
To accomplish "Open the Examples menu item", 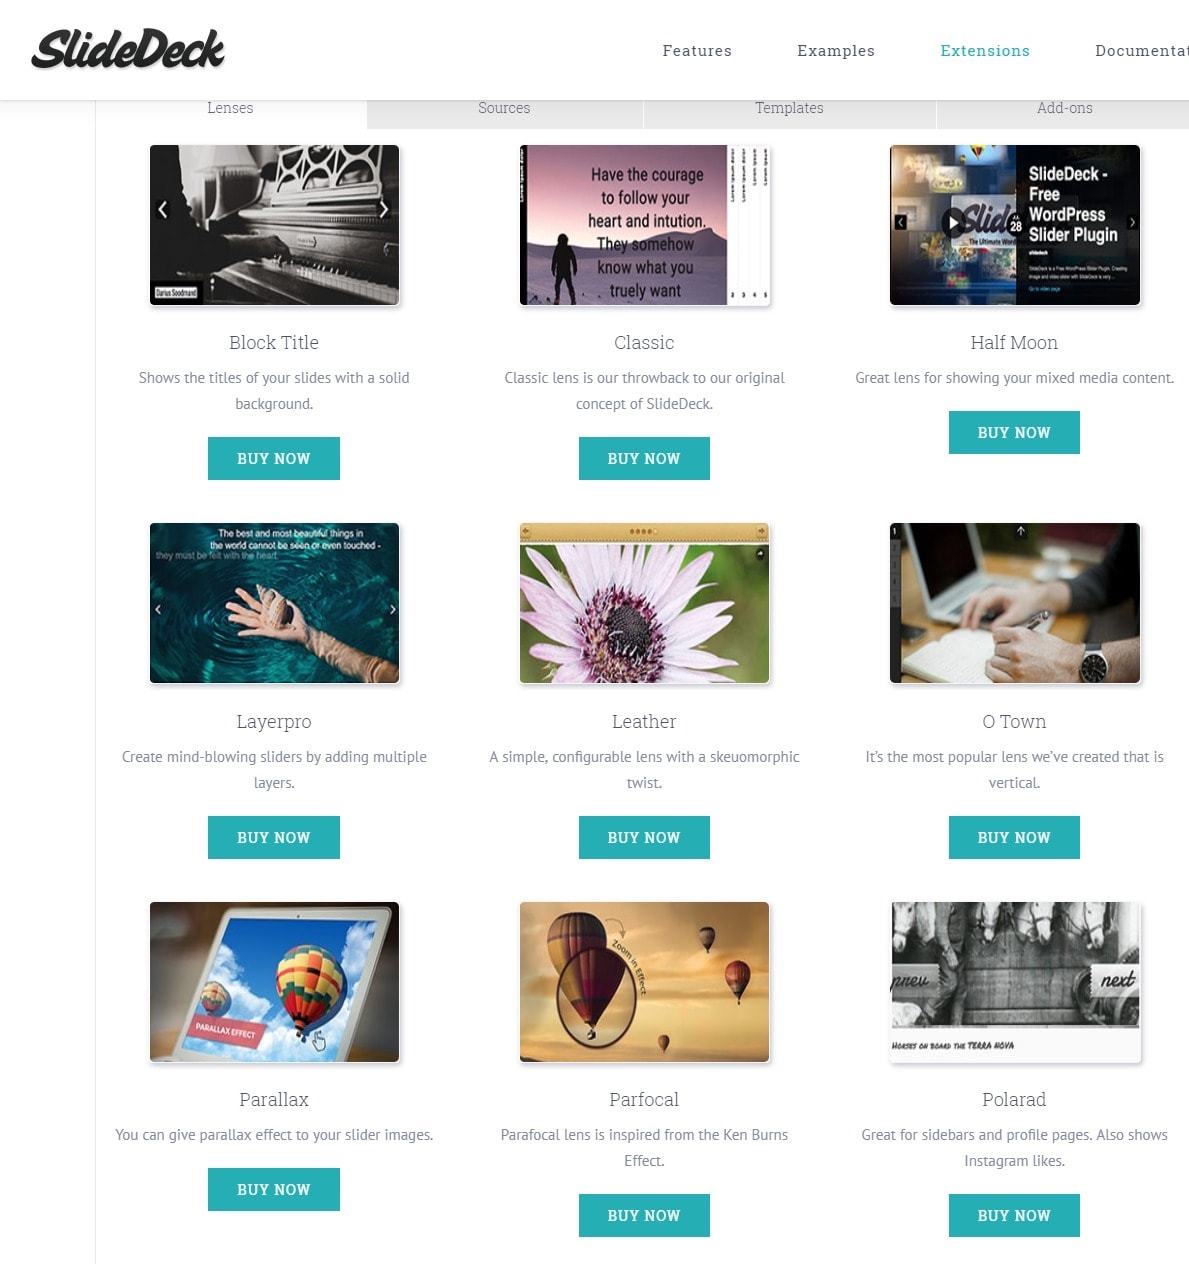I will coord(836,50).
